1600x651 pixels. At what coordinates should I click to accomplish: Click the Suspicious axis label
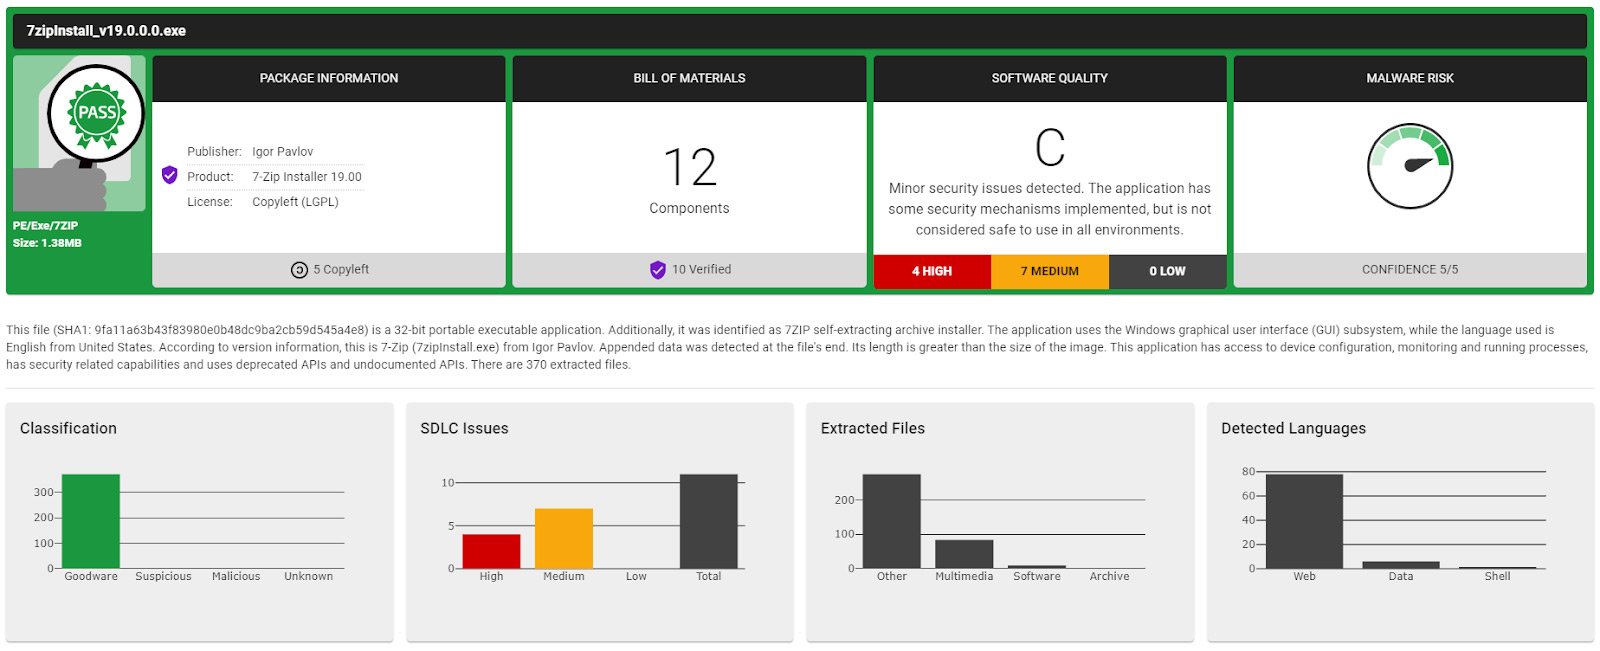[163, 577]
